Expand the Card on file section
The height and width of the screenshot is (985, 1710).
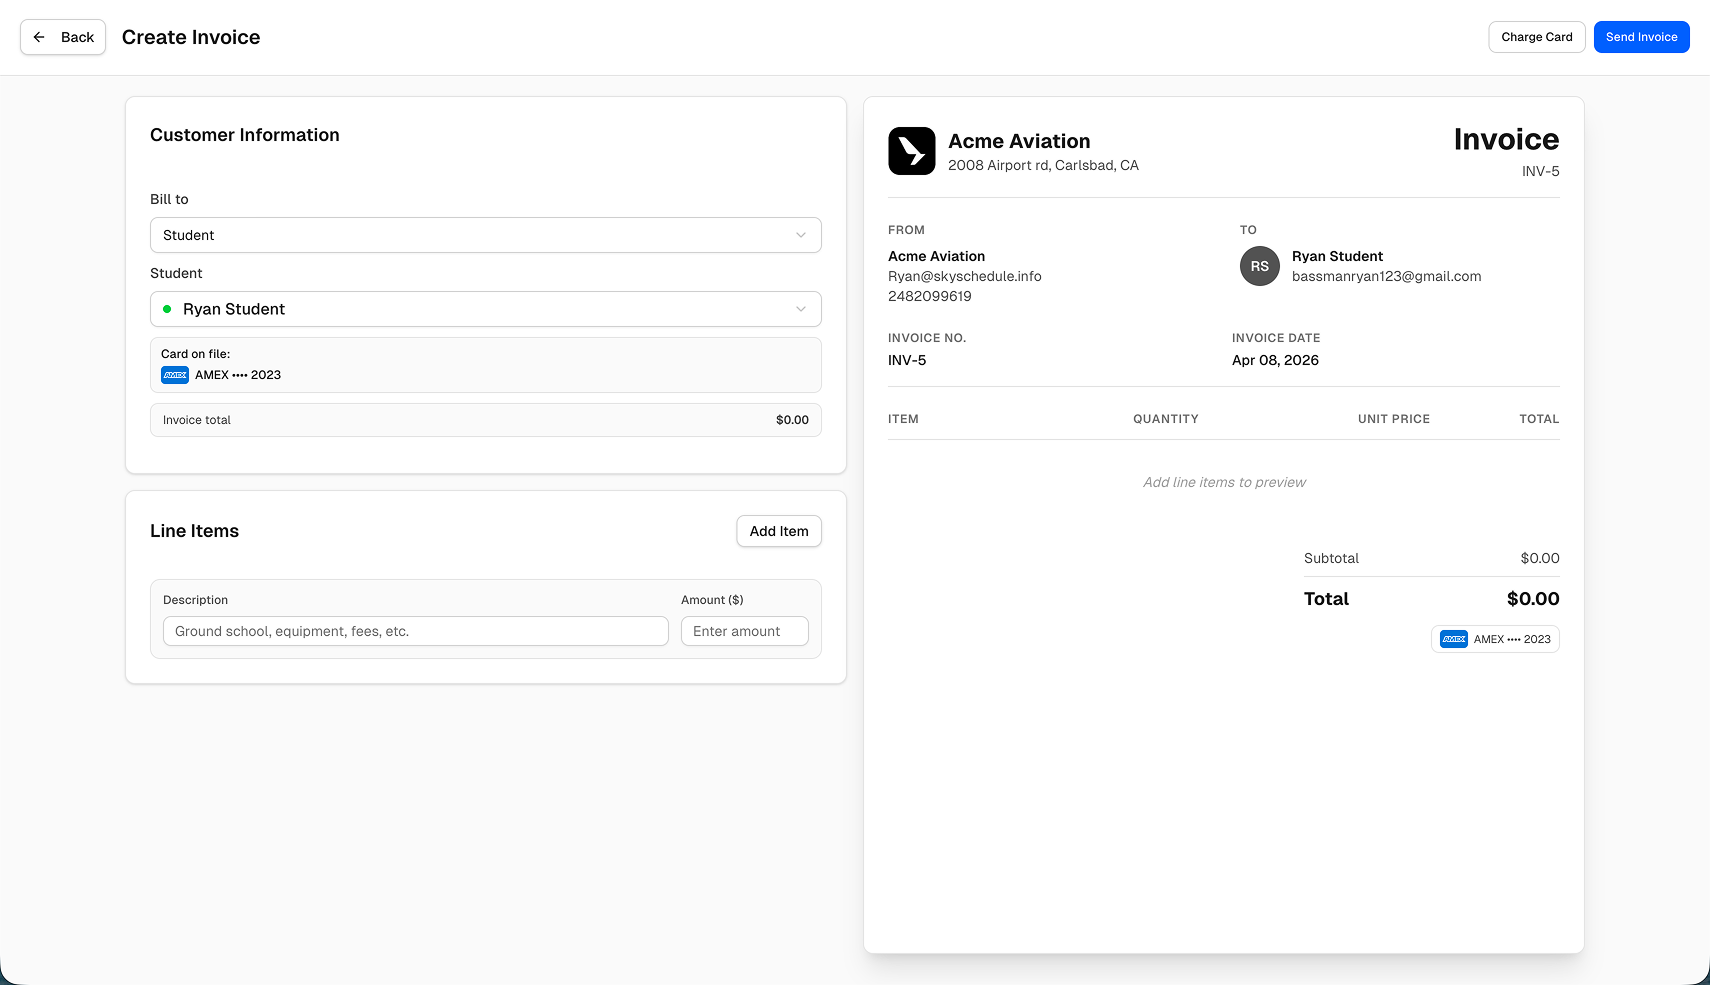tap(484, 365)
